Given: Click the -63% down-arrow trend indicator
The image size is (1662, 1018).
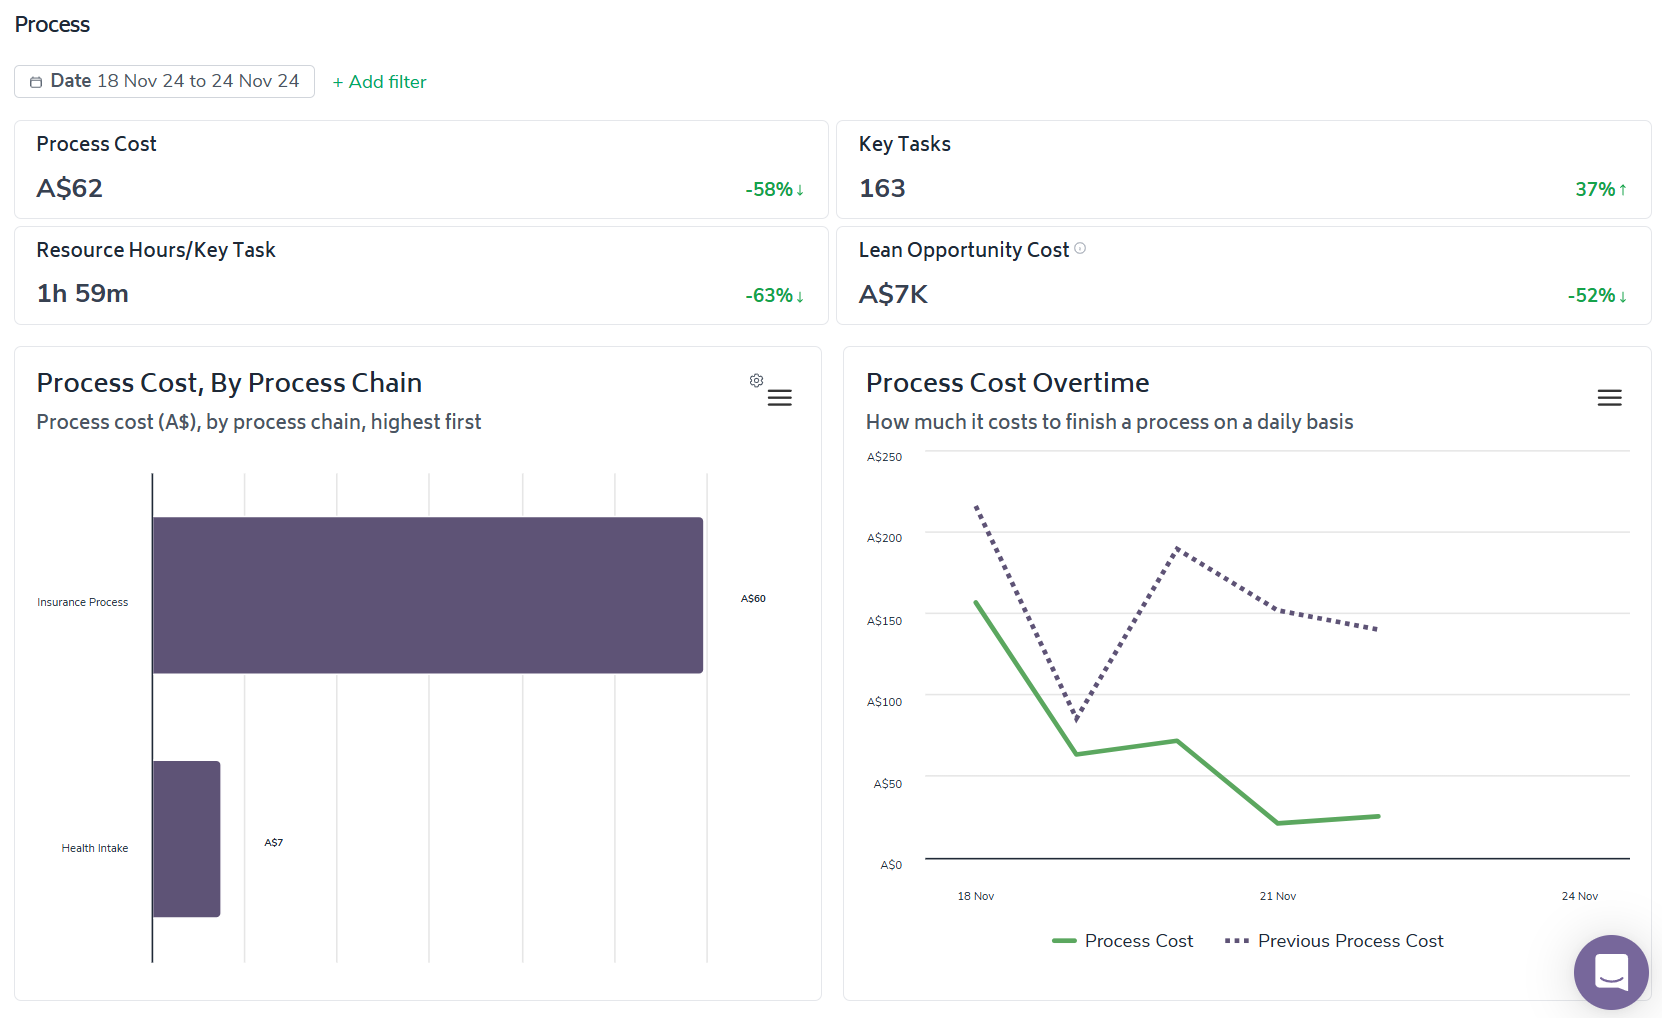Looking at the screenshot, I should pos(775,295).
